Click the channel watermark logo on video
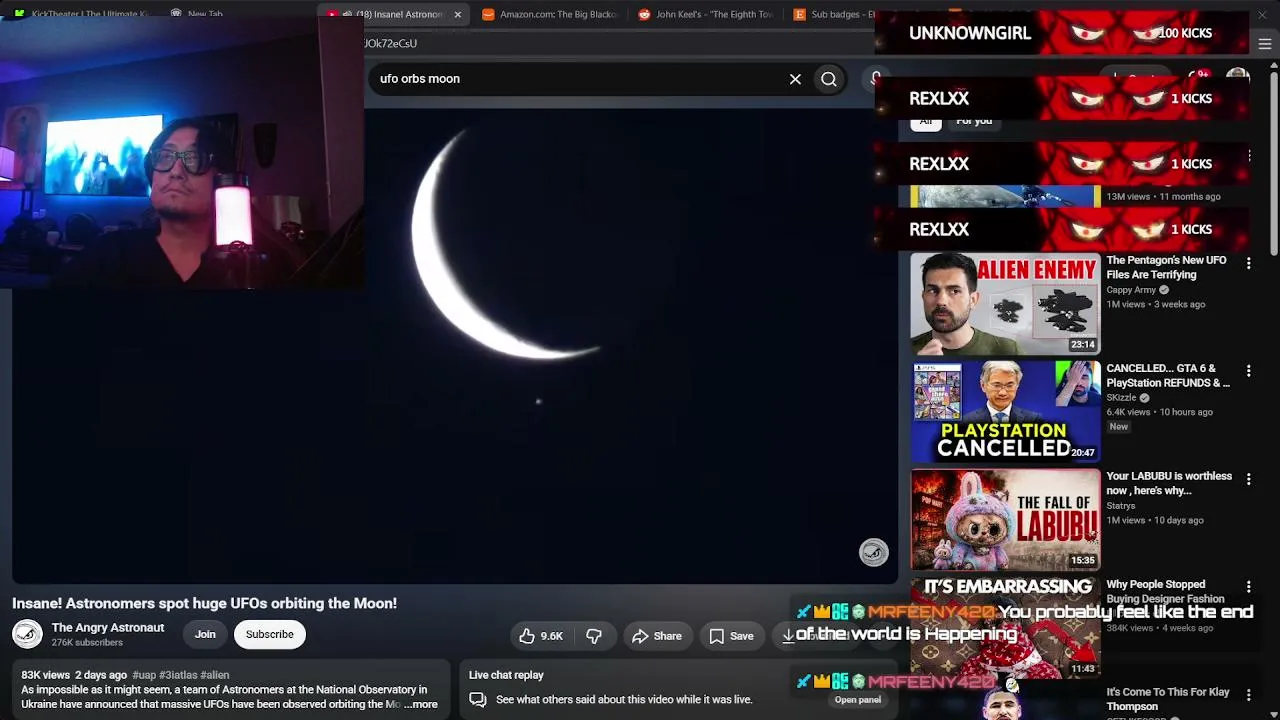 tap(873, 553)
